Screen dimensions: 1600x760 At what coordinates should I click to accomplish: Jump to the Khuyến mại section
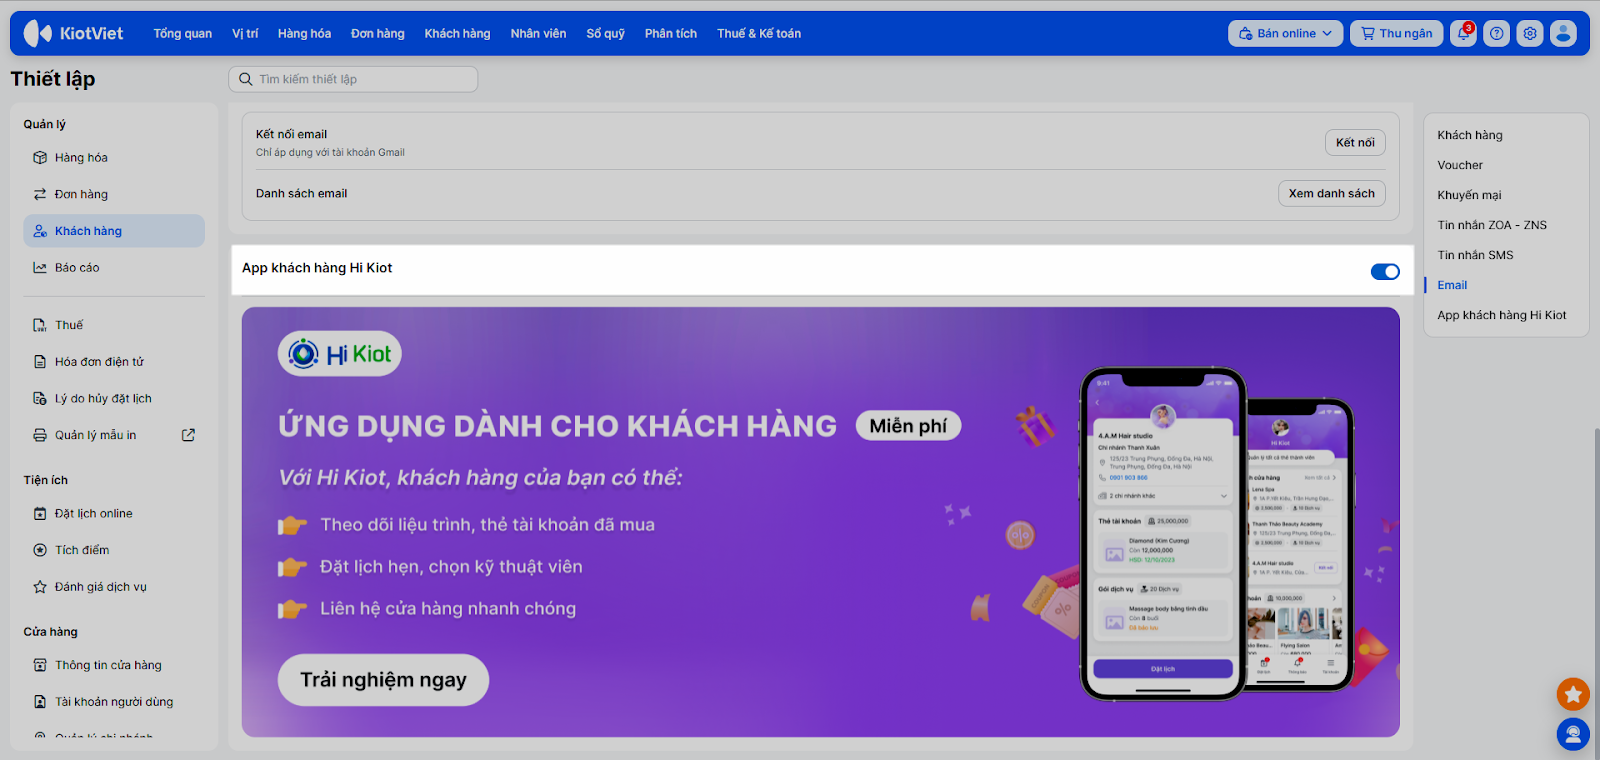point(1469,195)
